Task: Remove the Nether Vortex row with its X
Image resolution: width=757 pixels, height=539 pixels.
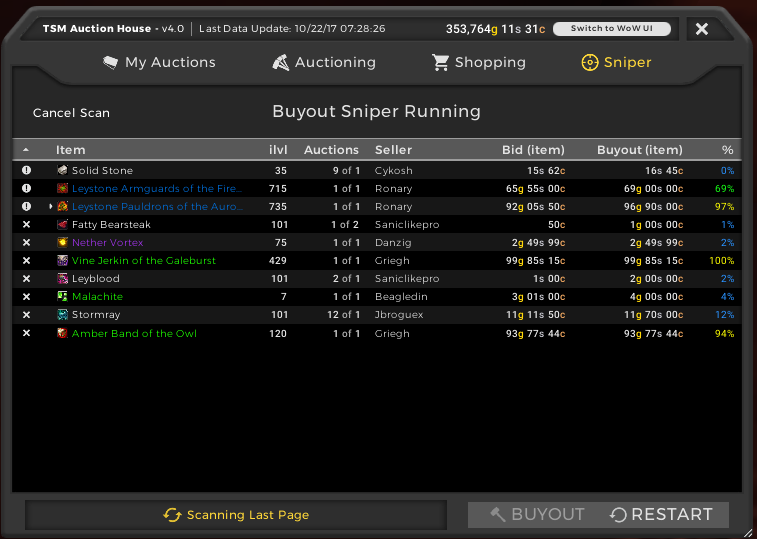Action: point(26,242)
